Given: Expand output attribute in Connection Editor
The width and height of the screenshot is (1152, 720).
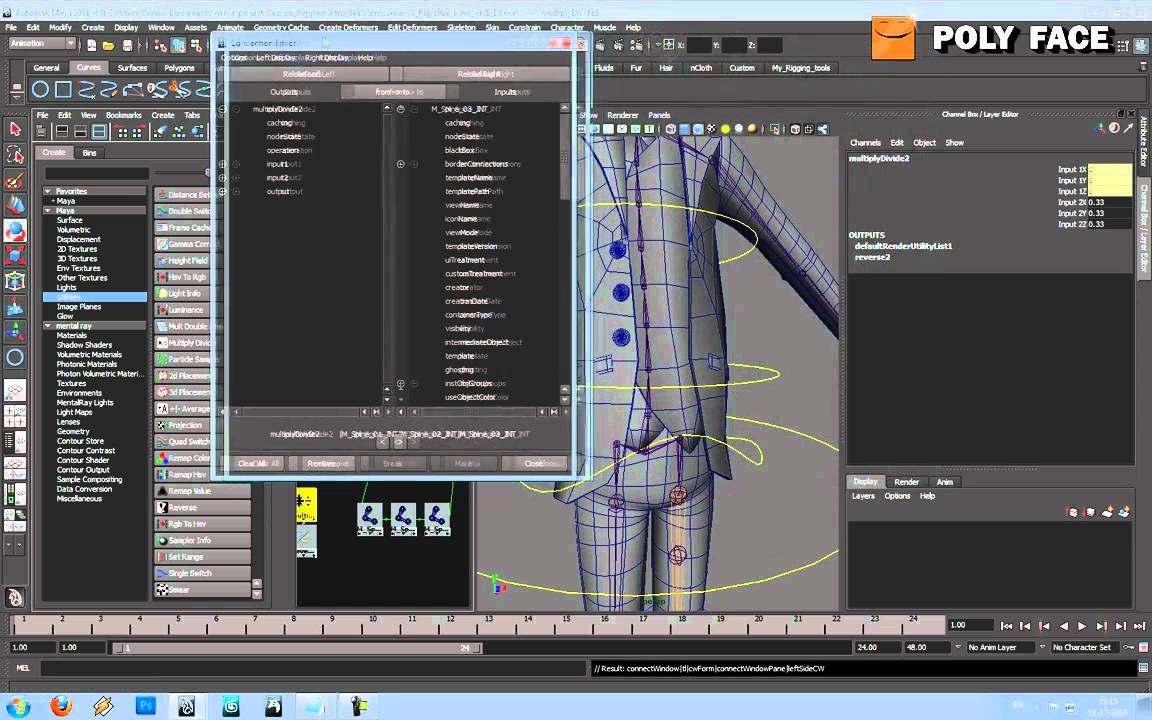Looking at the screenshot, I should click(x=223, y=191).
